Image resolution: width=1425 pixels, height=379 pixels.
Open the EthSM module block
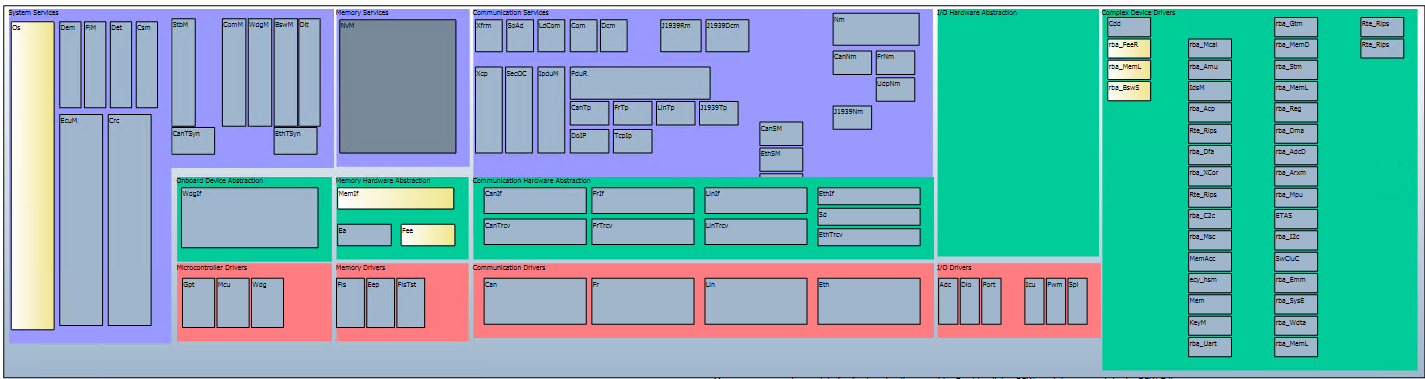781,159
